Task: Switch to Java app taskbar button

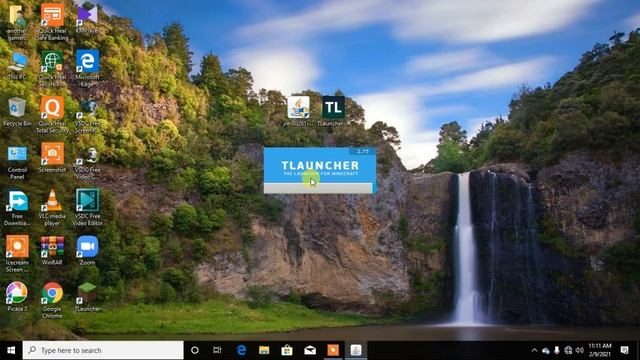Action: (356, 350)
